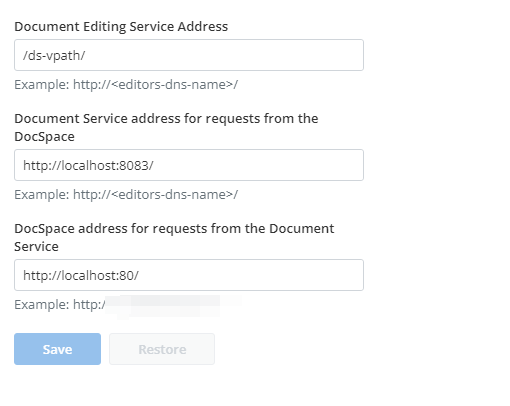
Task: Click the localhost:8083 text inside its field
Action: click(88, 165)
